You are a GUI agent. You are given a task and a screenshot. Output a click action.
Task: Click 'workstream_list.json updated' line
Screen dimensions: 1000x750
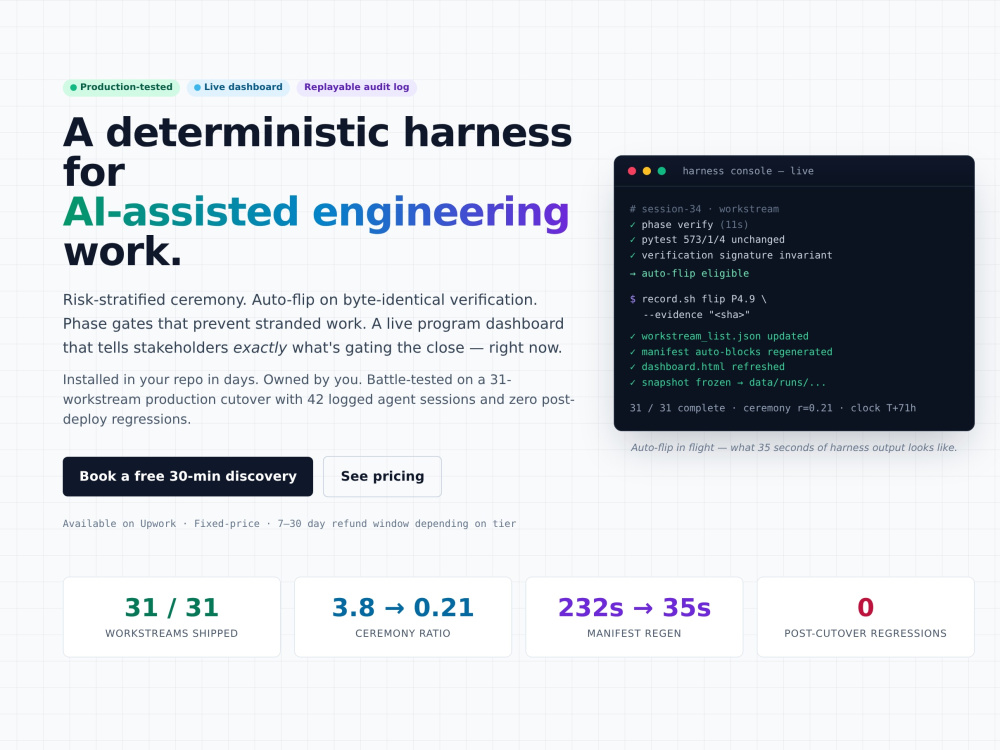tap(719, 336)
